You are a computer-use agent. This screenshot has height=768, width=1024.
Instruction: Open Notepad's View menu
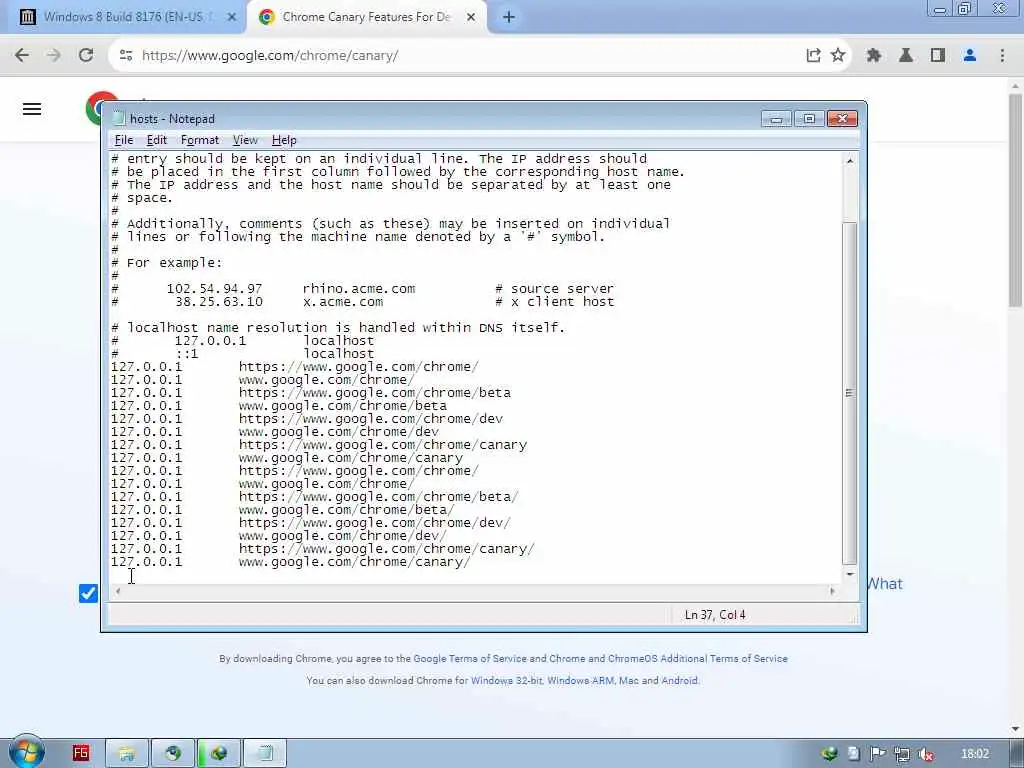(x=245, y=140)
